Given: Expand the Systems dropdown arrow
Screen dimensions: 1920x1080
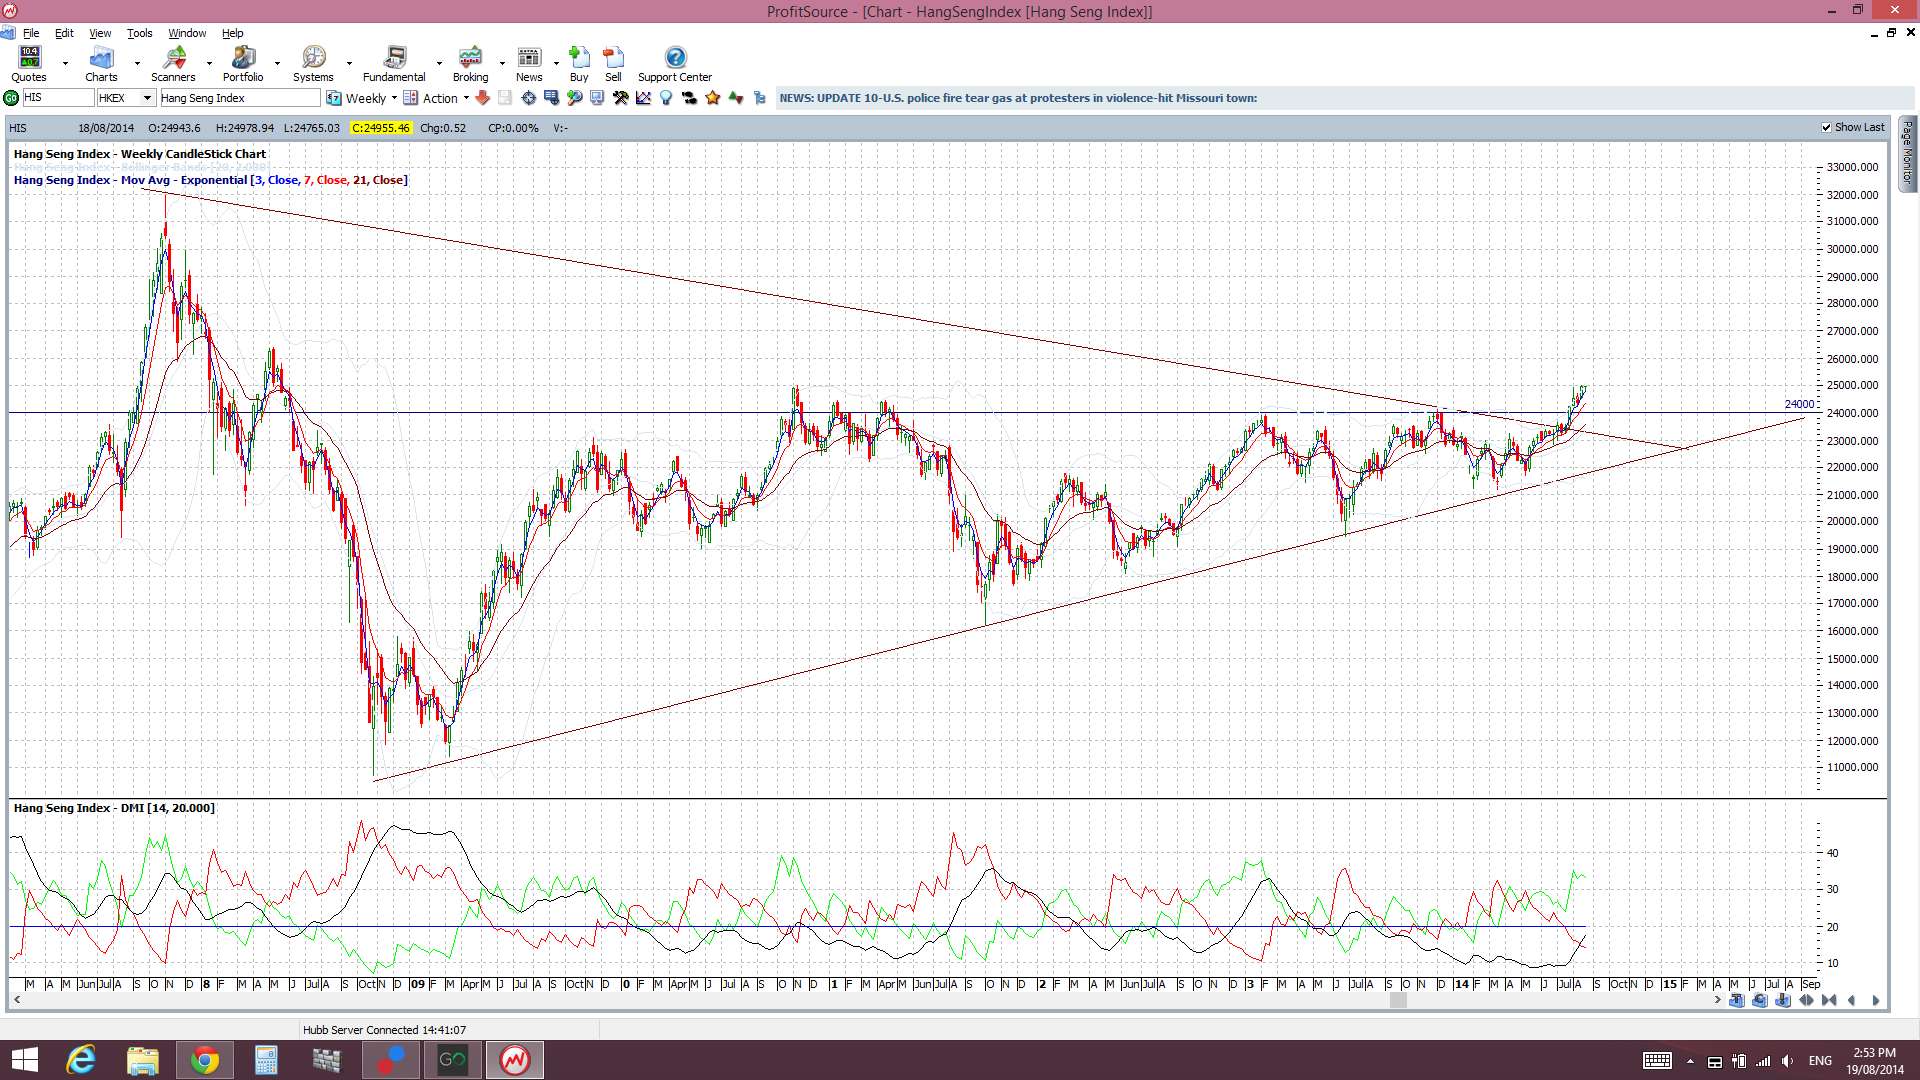Looking at the screenshot, I should (x=349, y=64).
